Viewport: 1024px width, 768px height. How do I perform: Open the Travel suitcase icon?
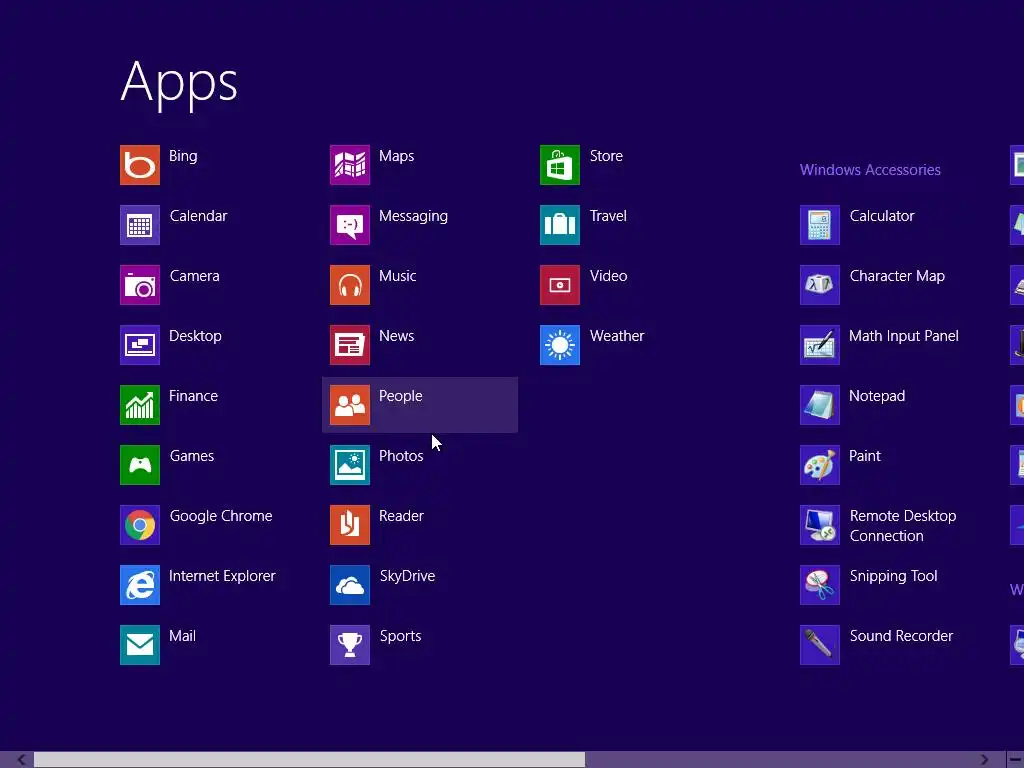pos(560,225)
